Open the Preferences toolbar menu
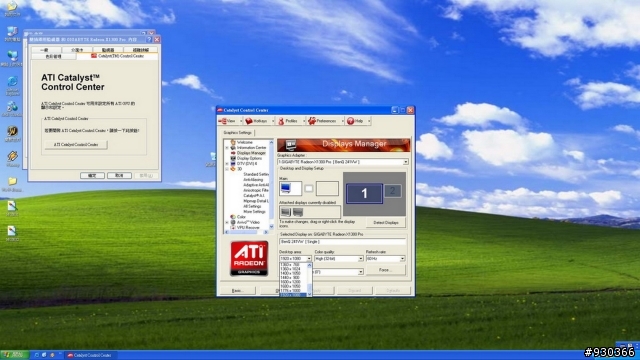Image resolution: width=640 pixels, height=360 pixels. pyautogui.click(x=325, y=121)
